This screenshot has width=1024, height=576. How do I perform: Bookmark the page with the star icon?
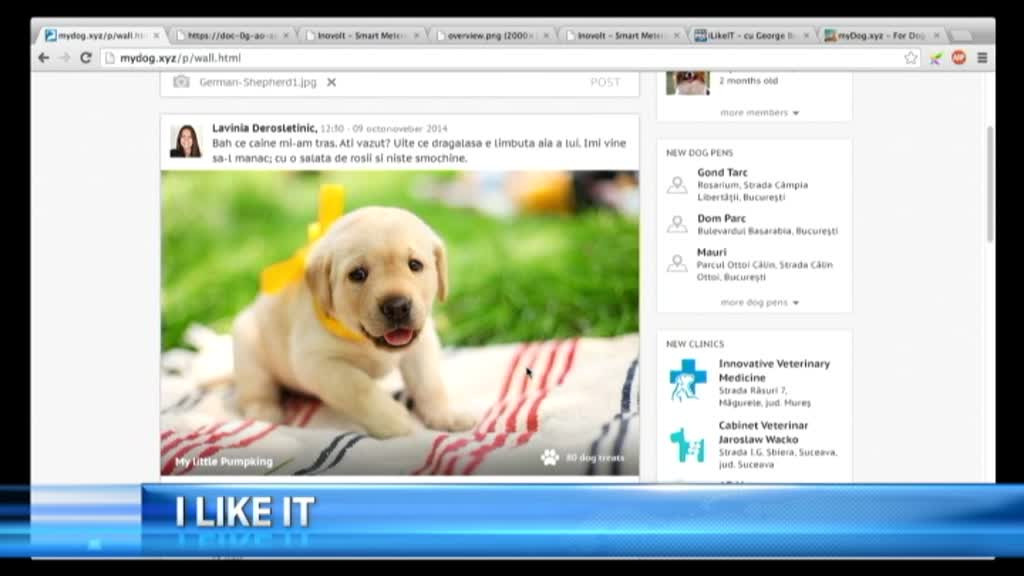point(911,58)
